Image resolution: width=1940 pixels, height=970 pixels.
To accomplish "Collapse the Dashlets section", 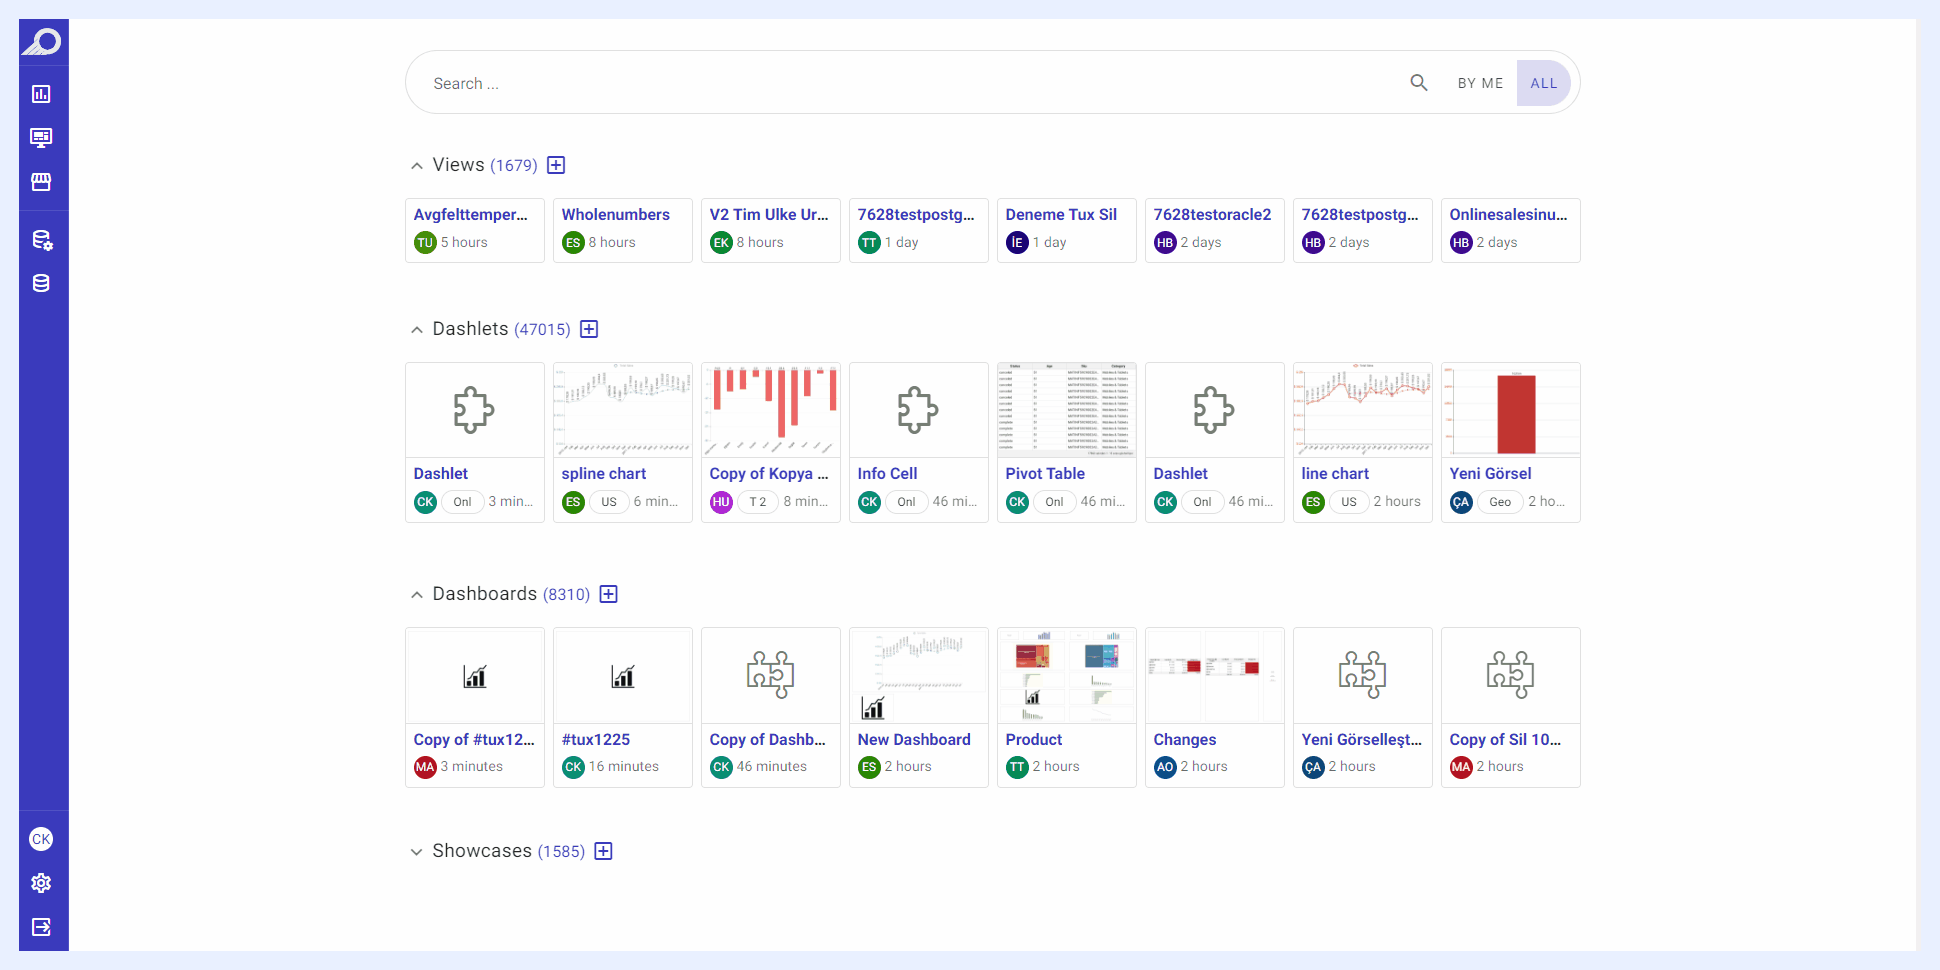I will pos(417,330).
